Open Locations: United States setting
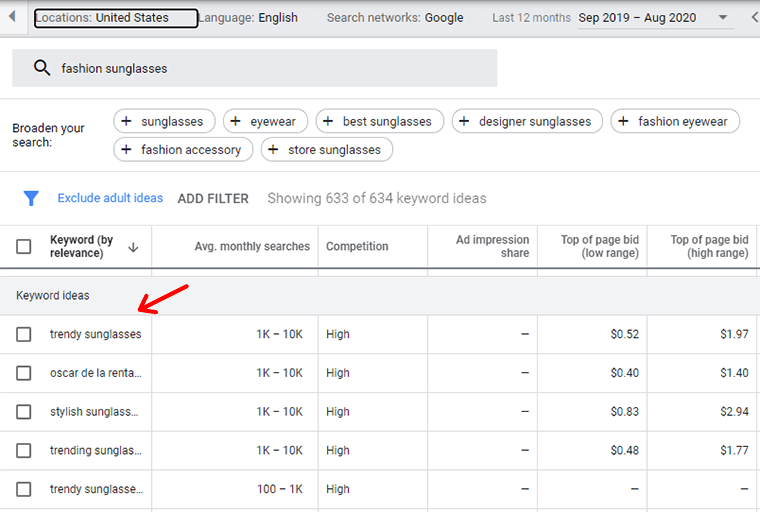Image resolution: width=760 pixels, height=512 pixels. [x=116, y=18]
